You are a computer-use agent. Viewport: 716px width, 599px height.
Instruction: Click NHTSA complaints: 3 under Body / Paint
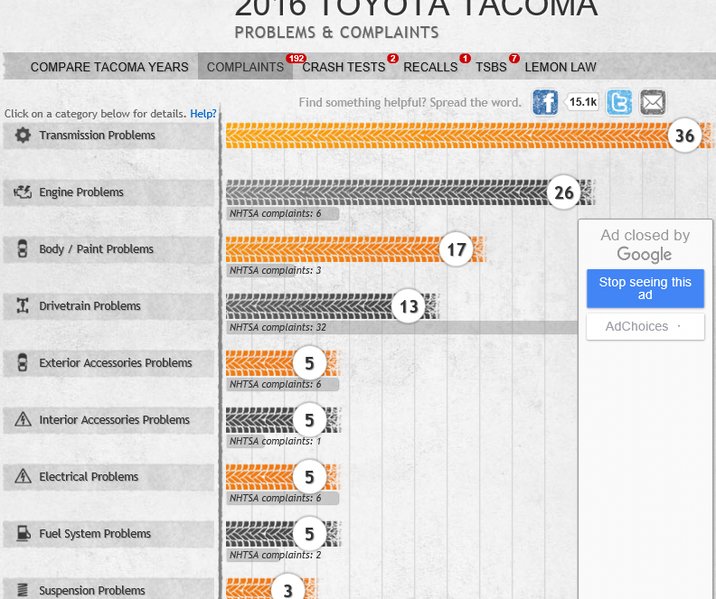coord(275,270)
